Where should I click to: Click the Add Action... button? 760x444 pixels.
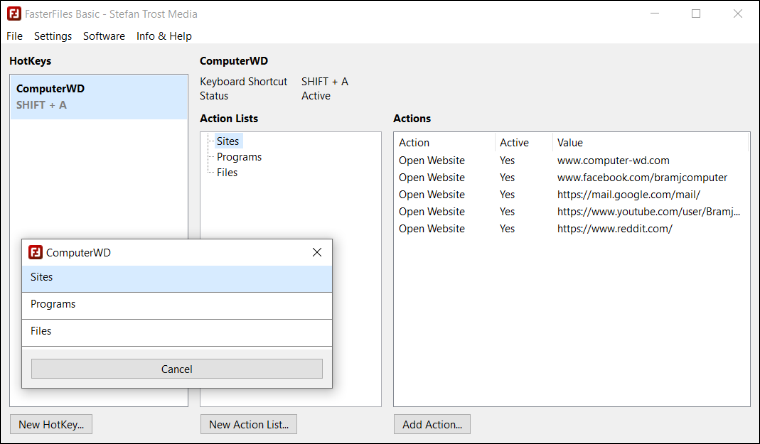point(432,424)
